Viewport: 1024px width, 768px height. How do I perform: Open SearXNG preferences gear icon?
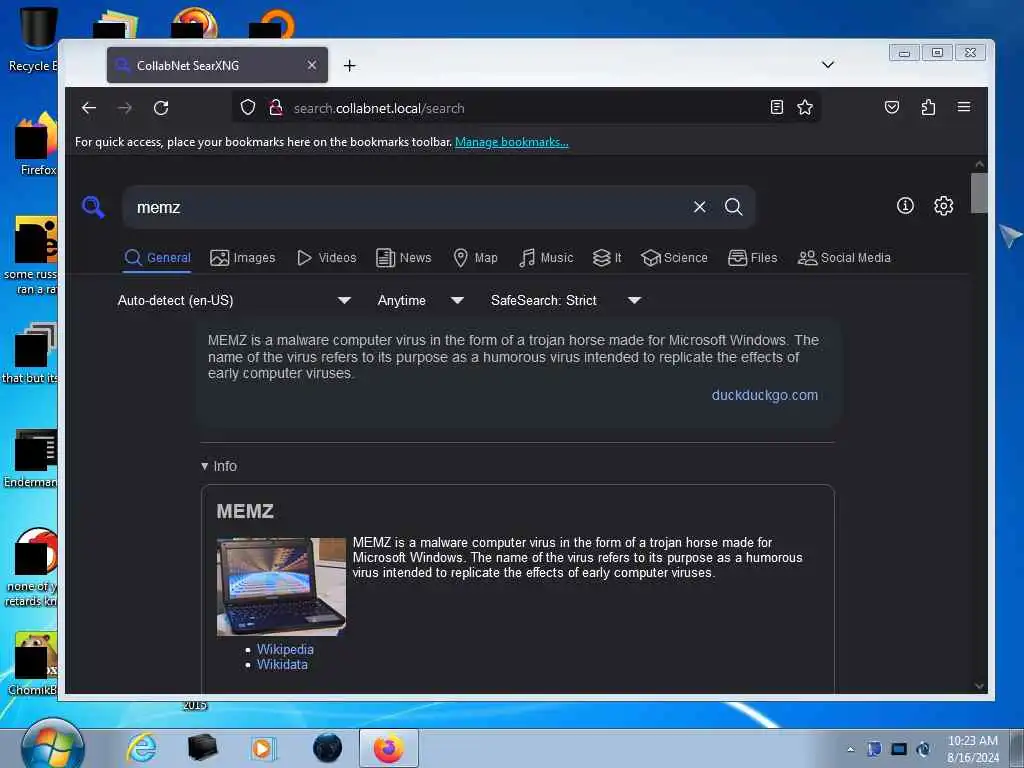click(x=943, y=206)
